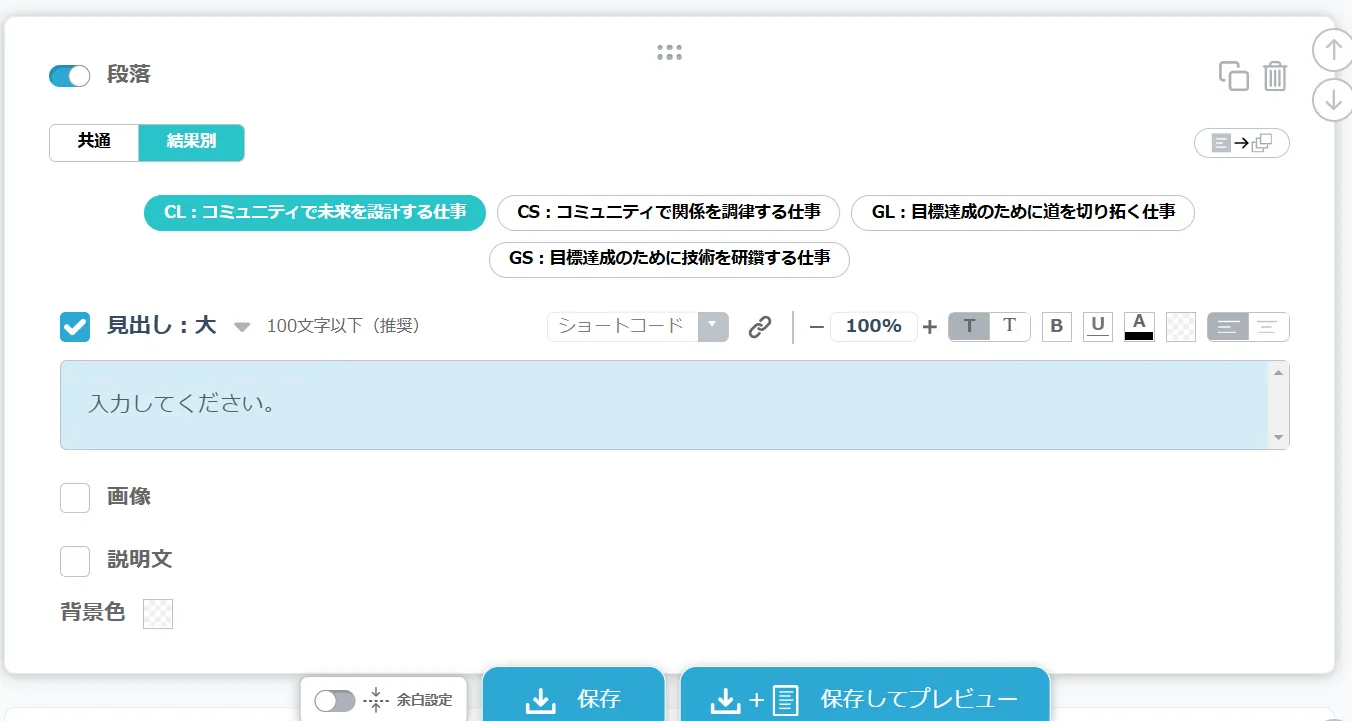1352x721 pixels.
Task: Switch to the 共通 tab
Action: click(94, 143)
